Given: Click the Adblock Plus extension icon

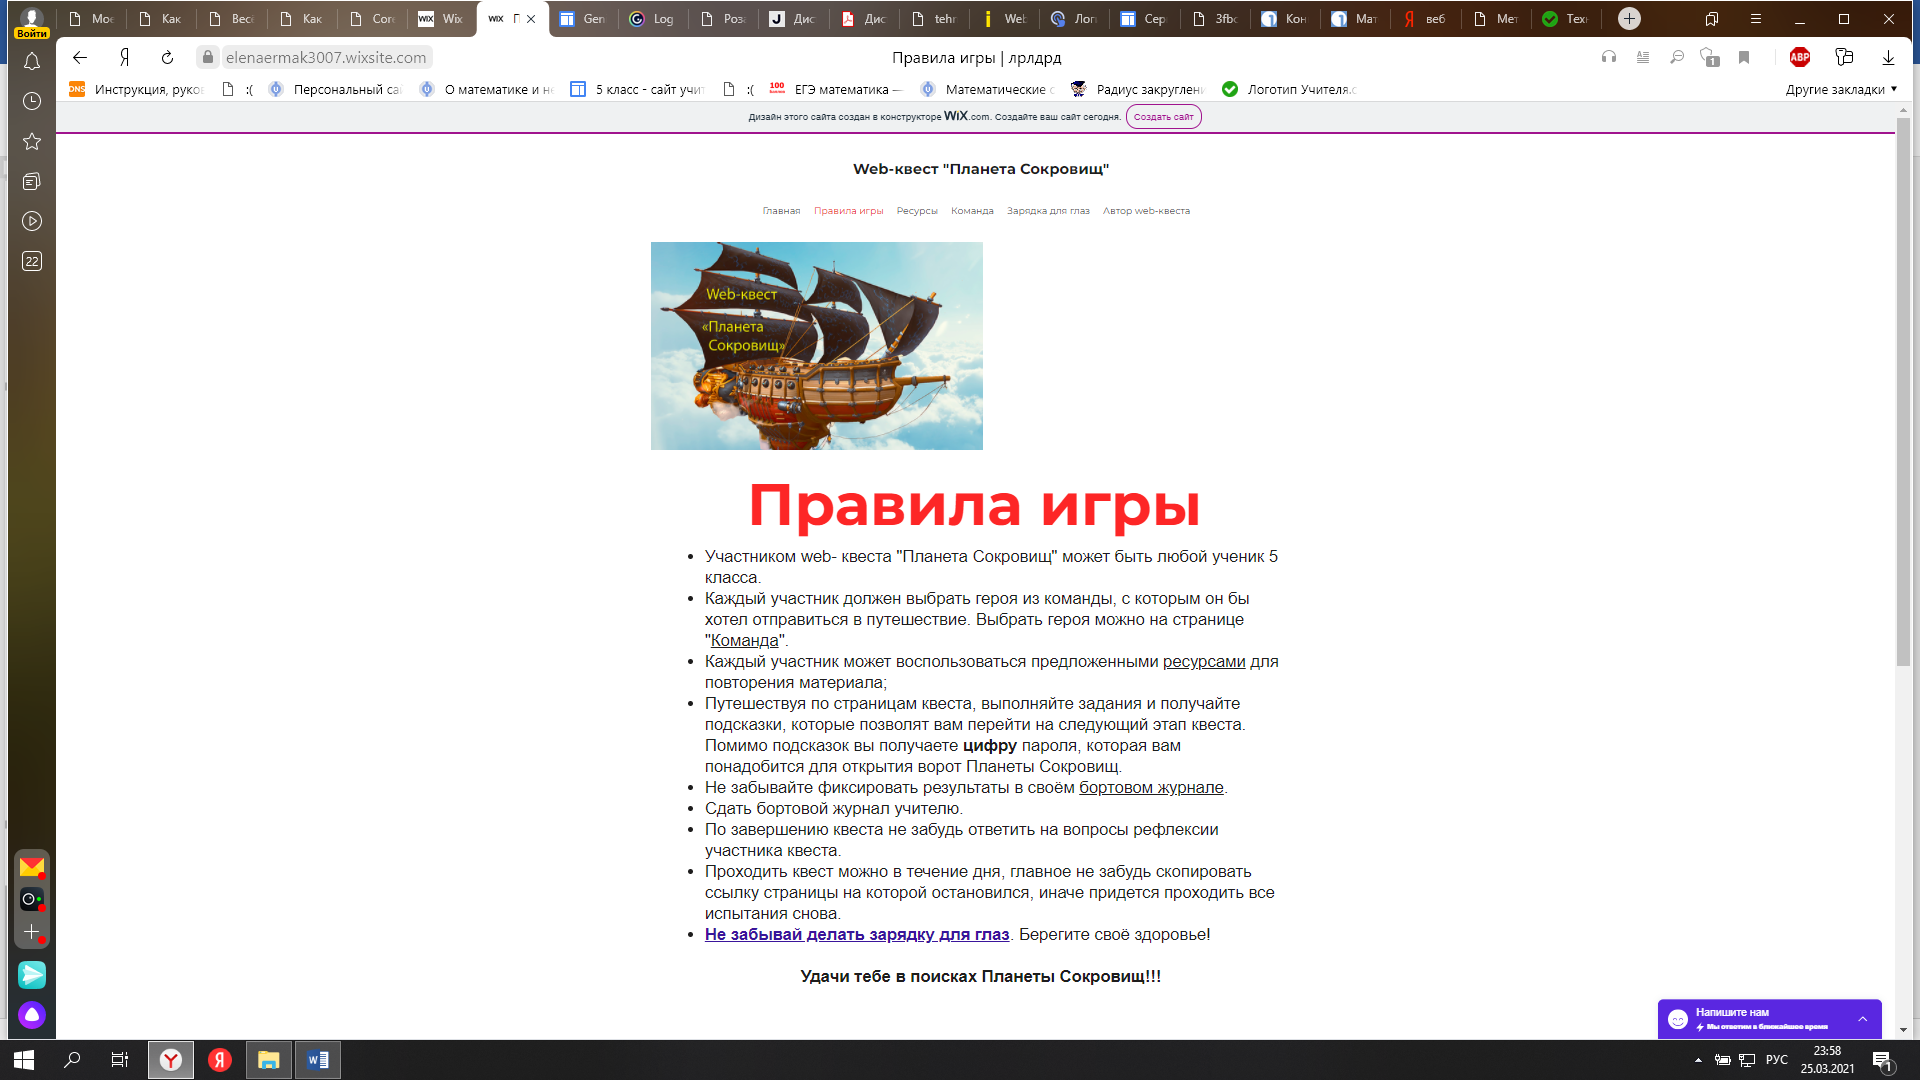Looking at the screenshot, I should (1799, 58).
